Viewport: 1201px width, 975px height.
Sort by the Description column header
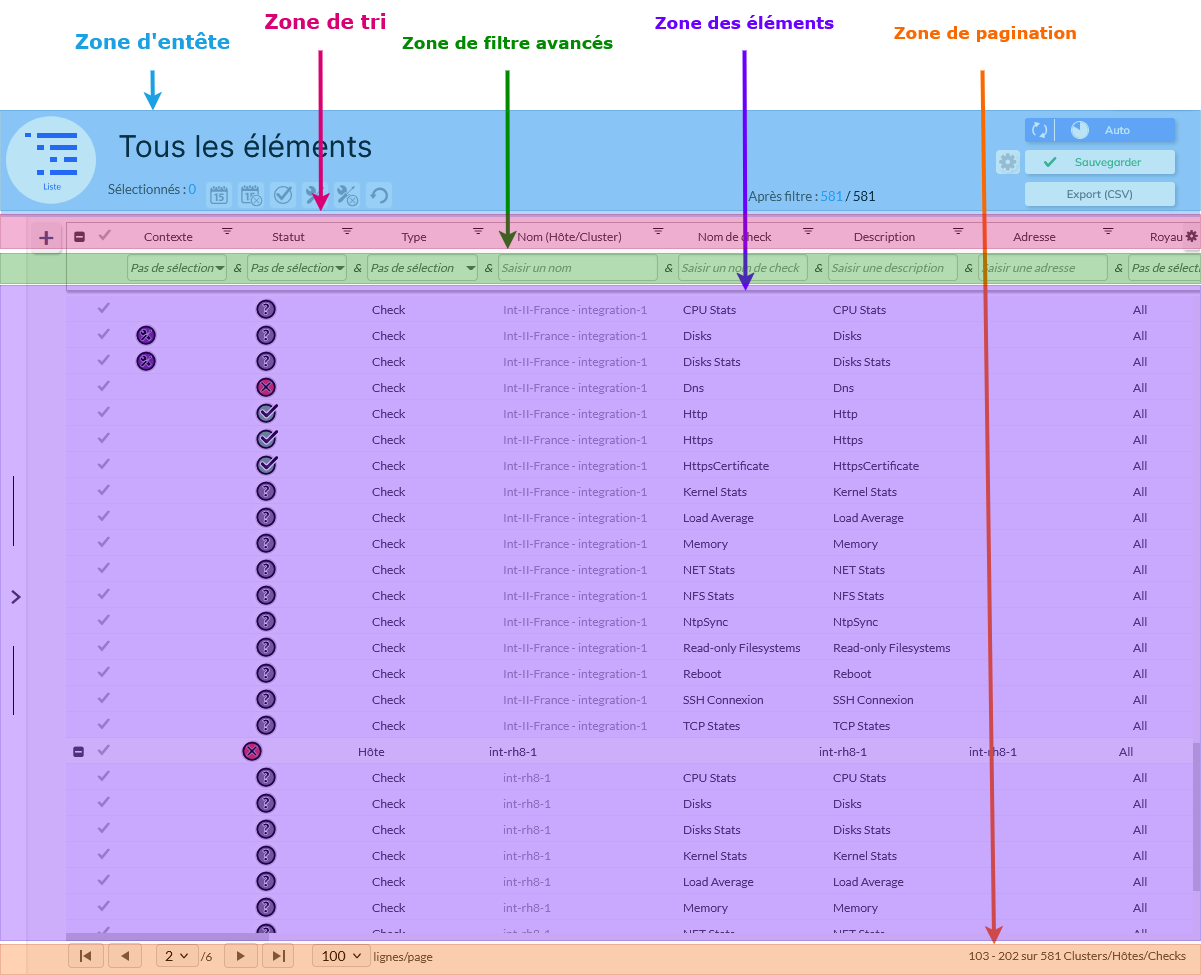click(x=884, y=237)
